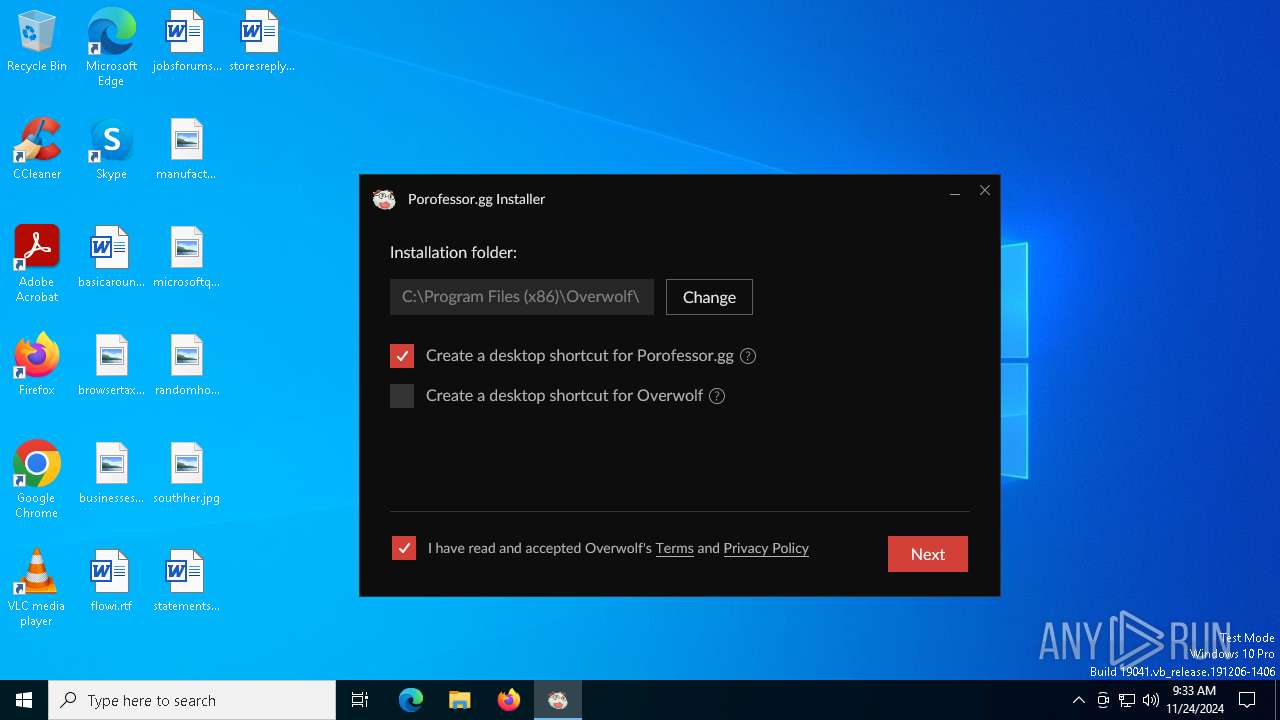Open Firefox from the taskbar
The image size is (1280, 720).
tap(509, 700)
